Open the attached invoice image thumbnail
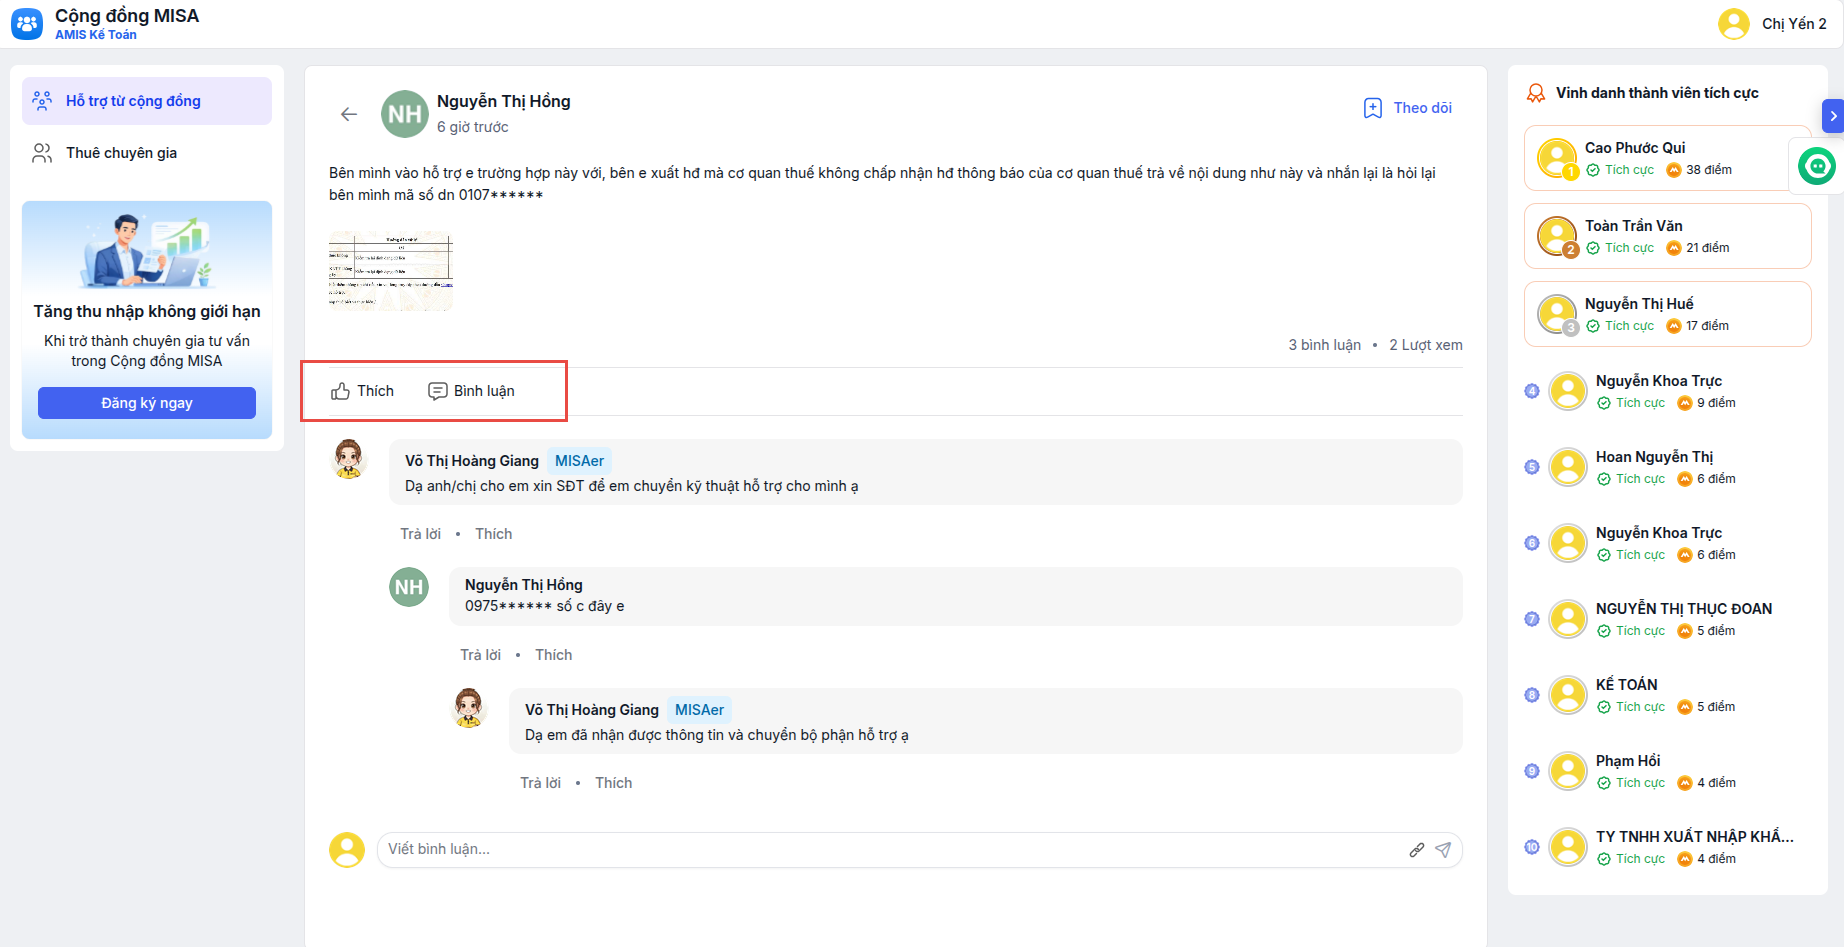This screenshot has height=947, width=1844. (391, 271)
